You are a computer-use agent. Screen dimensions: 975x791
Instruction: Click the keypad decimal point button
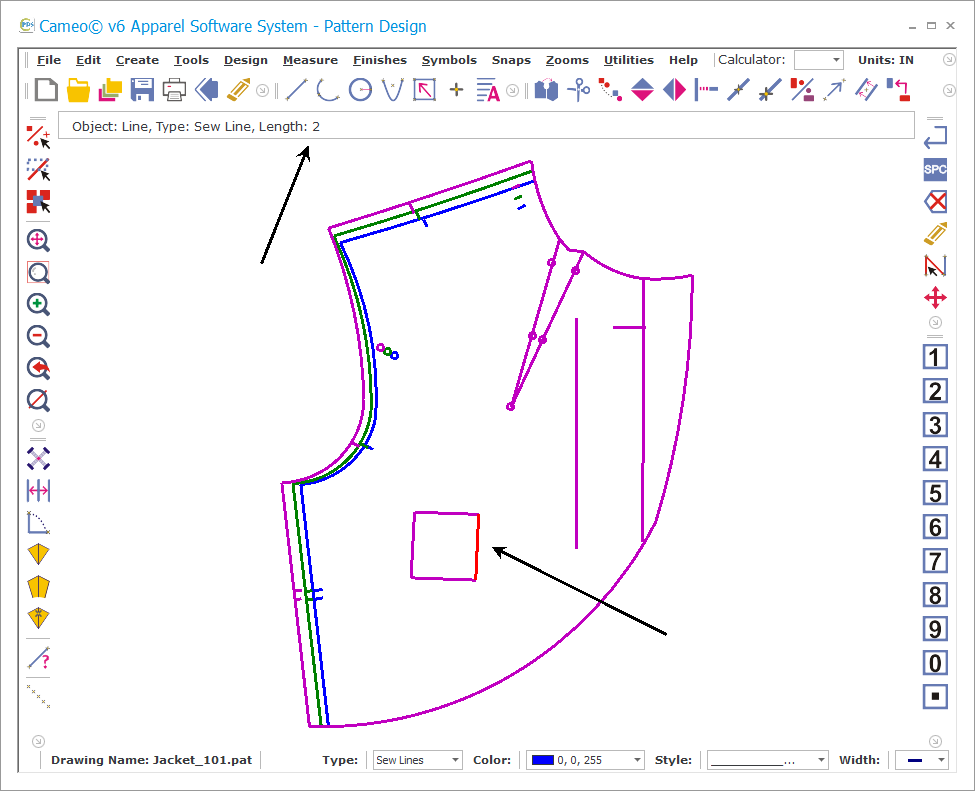coord(935,696)
